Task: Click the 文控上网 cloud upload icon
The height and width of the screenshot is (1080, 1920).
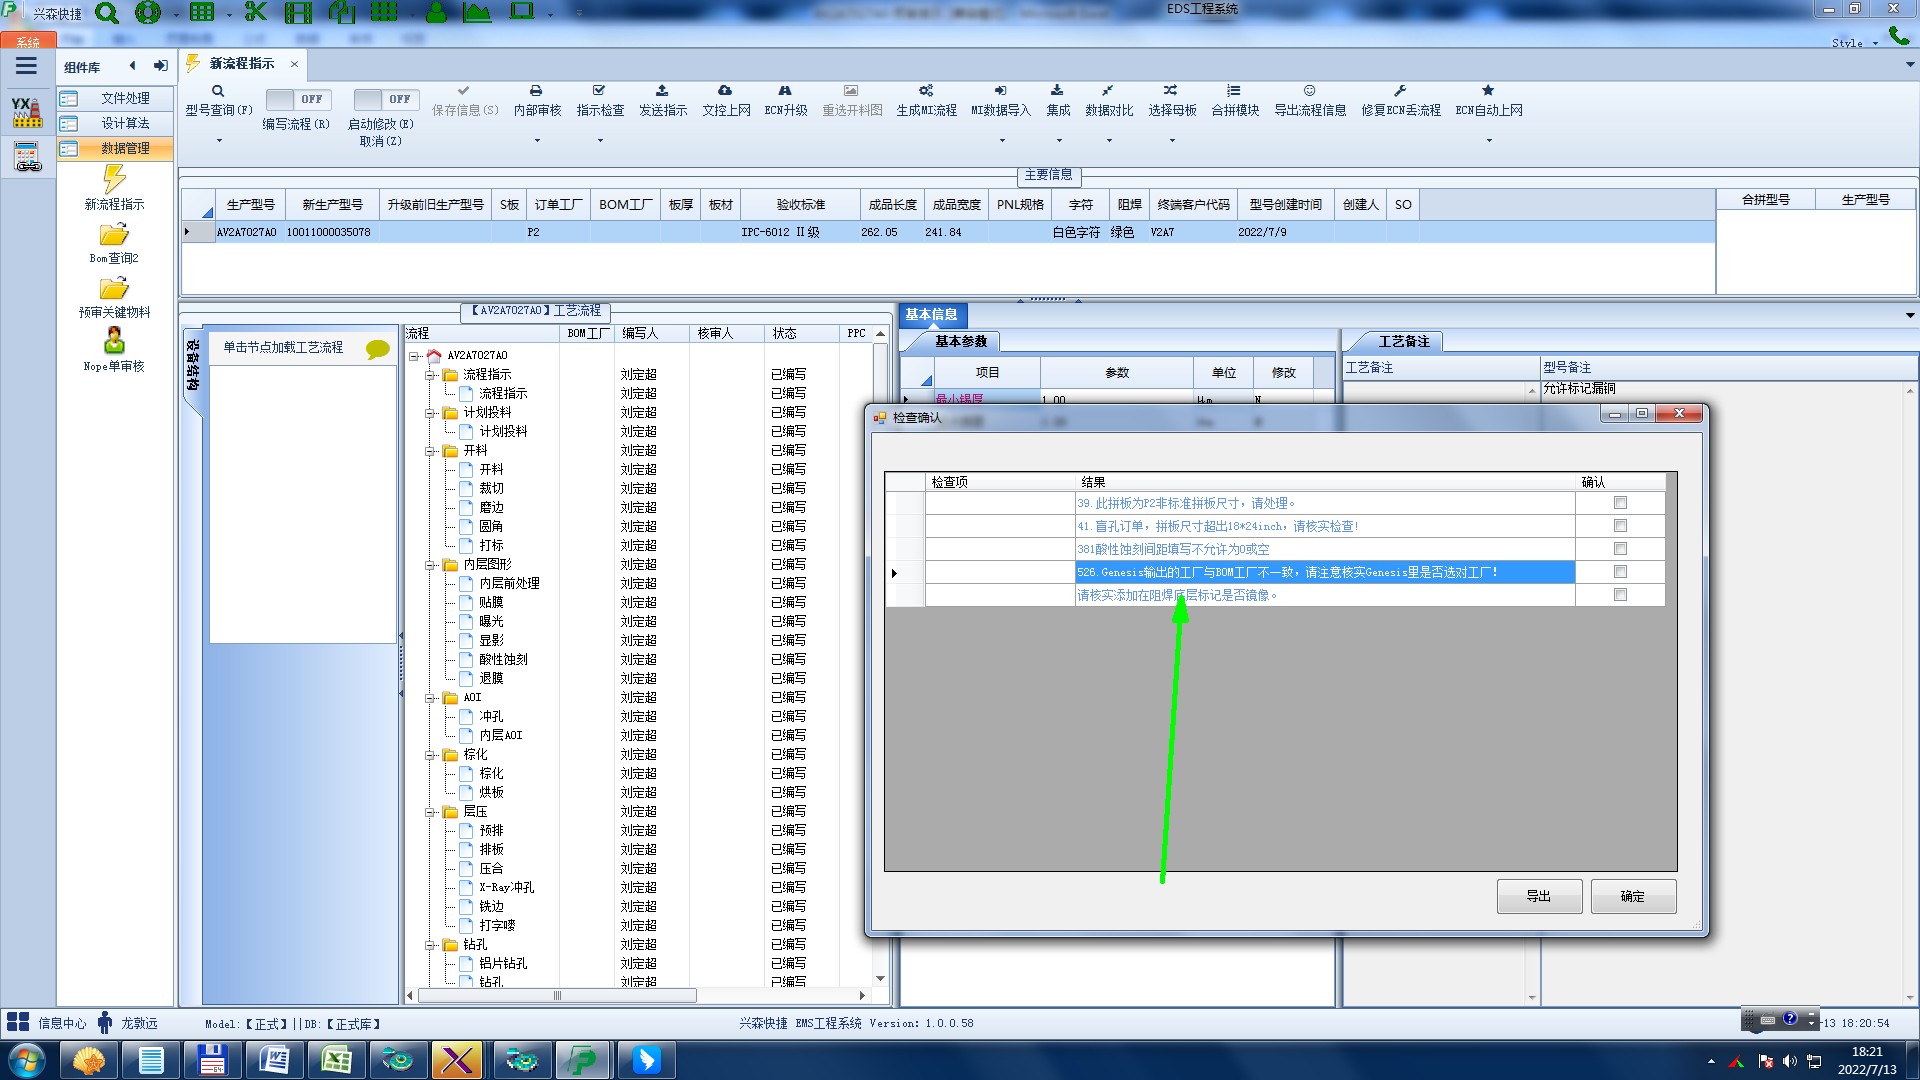Action: point(725,91)
